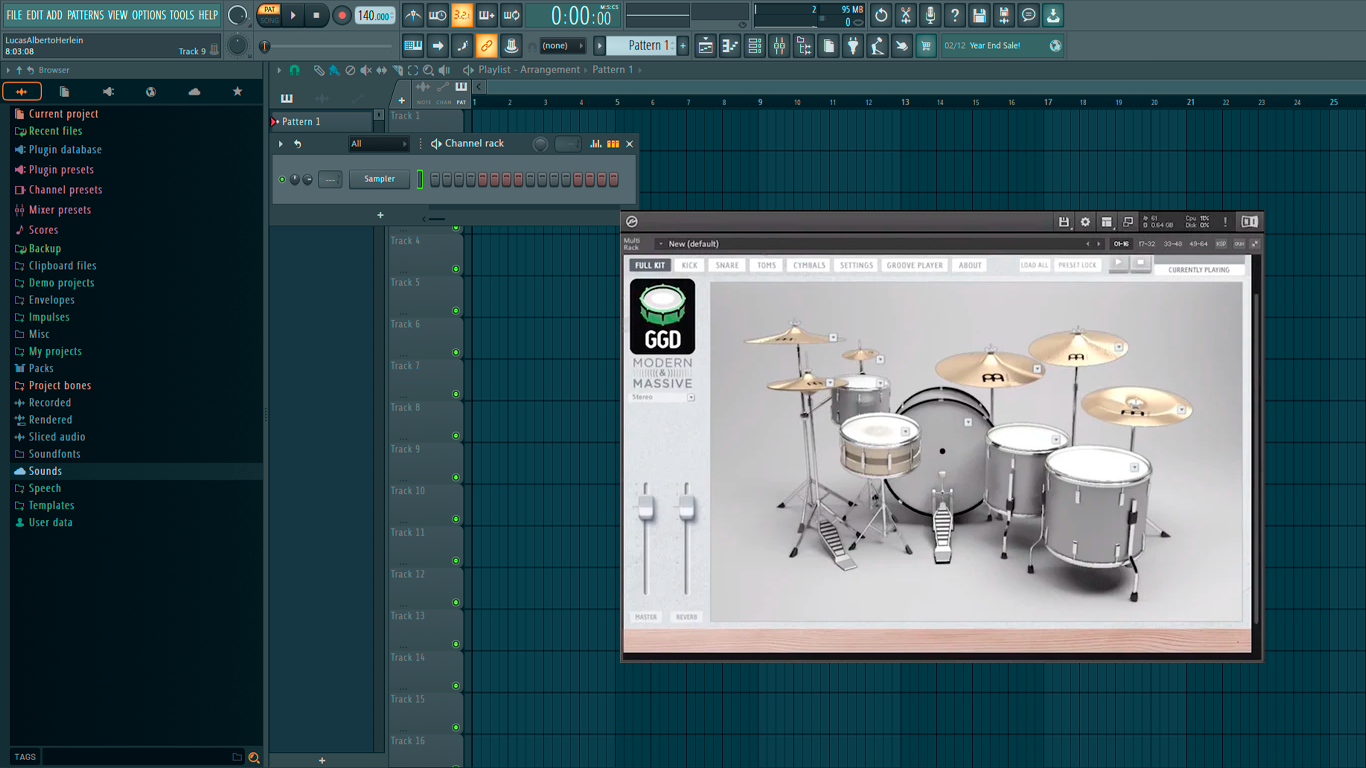
Task: Select the browser files tab icon
Action: [64, 91]
